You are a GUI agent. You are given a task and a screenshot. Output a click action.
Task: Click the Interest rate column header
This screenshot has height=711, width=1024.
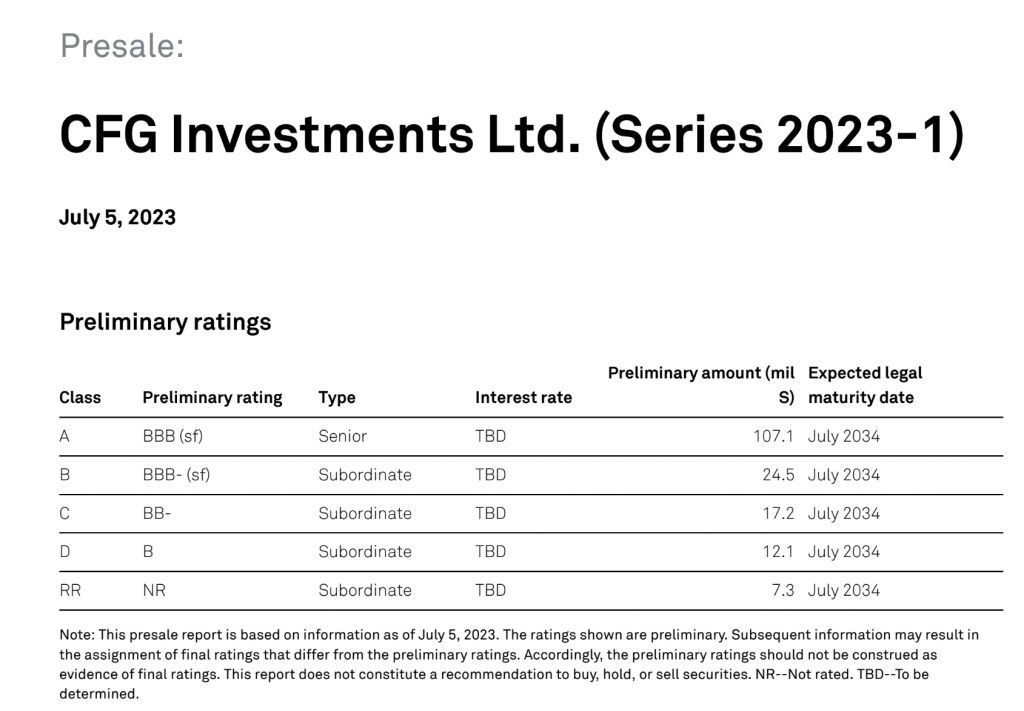tap(523, 397)
